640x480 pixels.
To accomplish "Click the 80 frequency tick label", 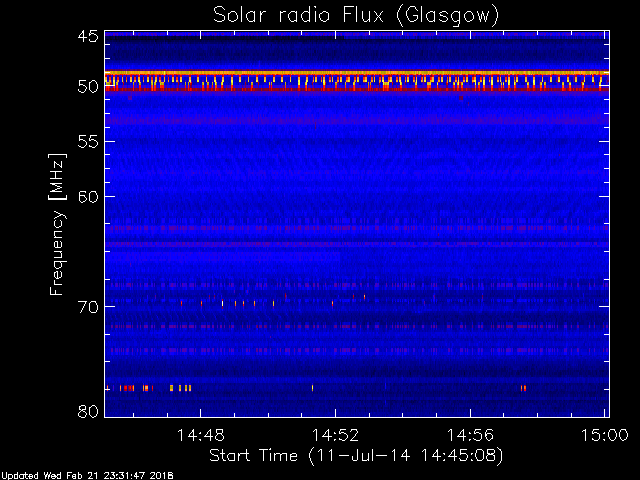I will point(88,411).
